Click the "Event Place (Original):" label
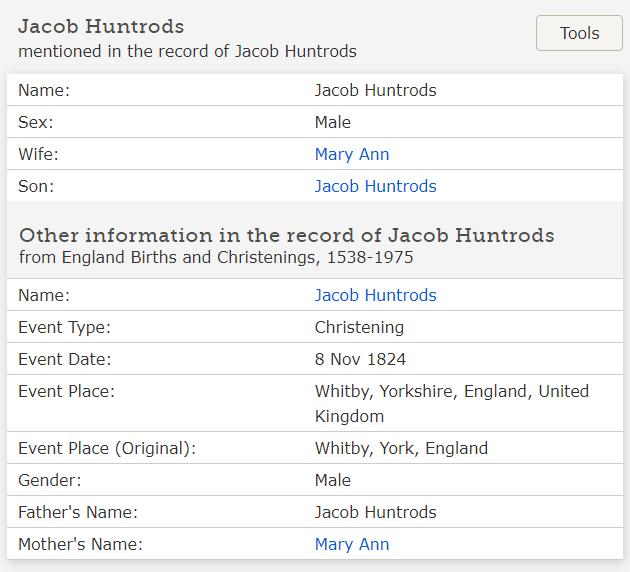Image resolution: width=630 pixels, height=572 pixels. tap(106, 448)
